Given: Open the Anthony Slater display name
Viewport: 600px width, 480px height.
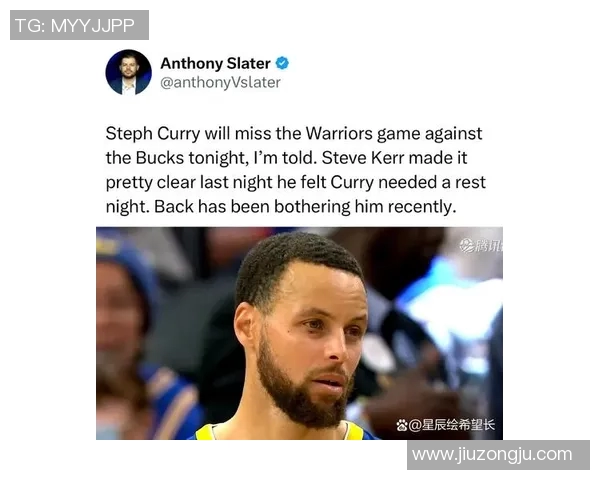Looking at the screenshot, I should (x=215, y=63).
